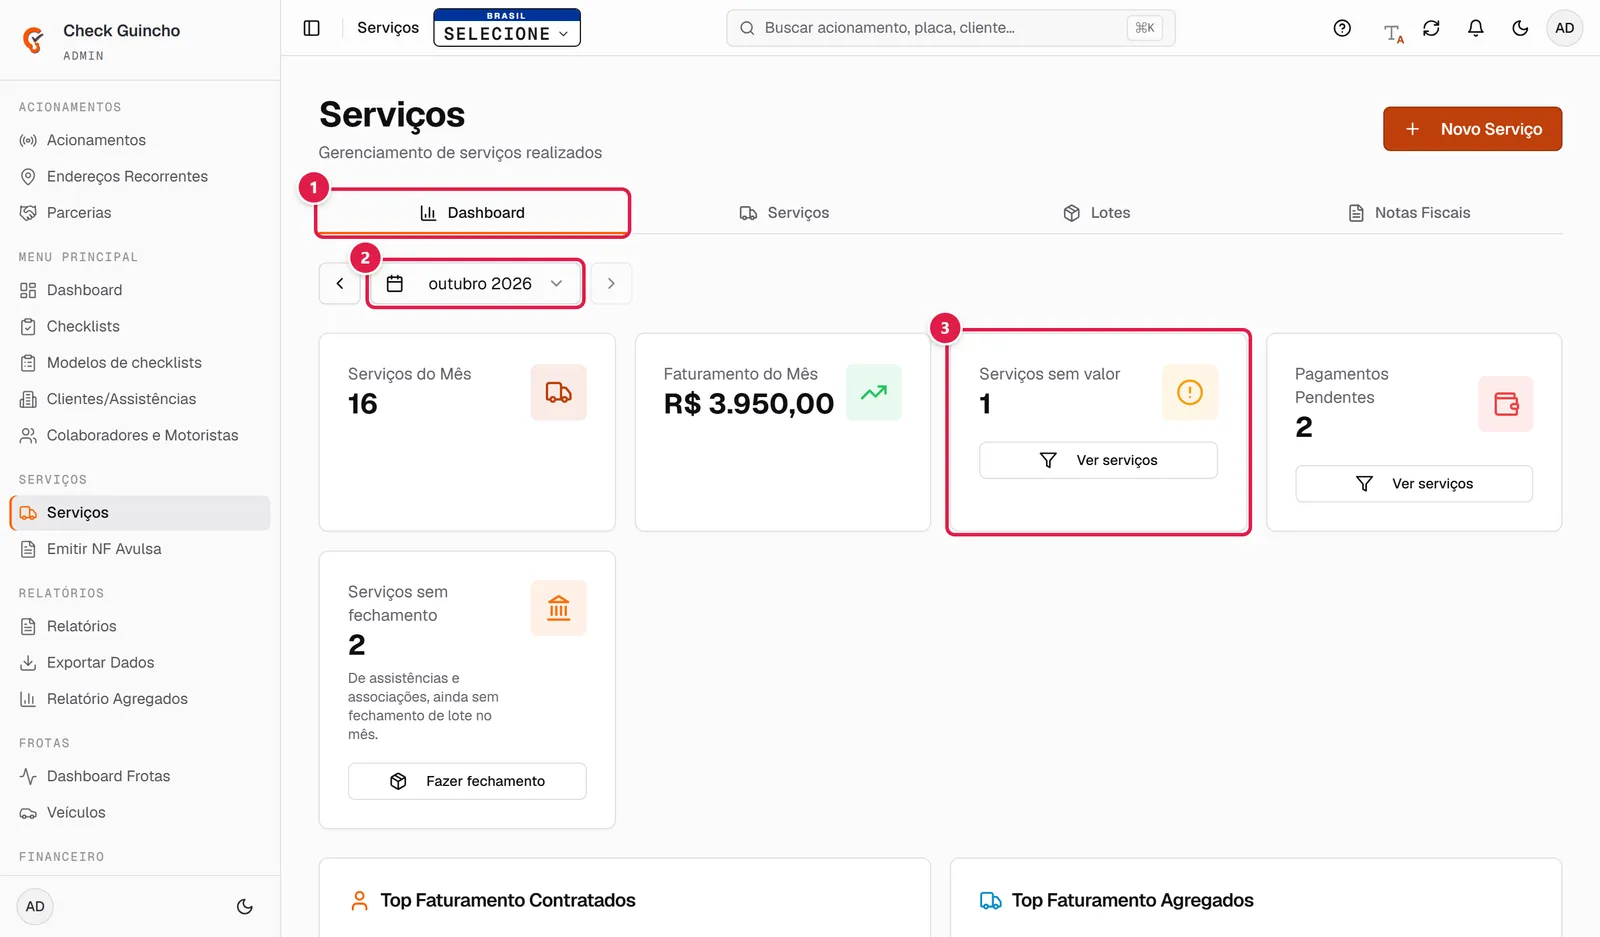Click the trend icon on Faturamento do Mês
Screen dimensions: 1600x937
point(874,392)
